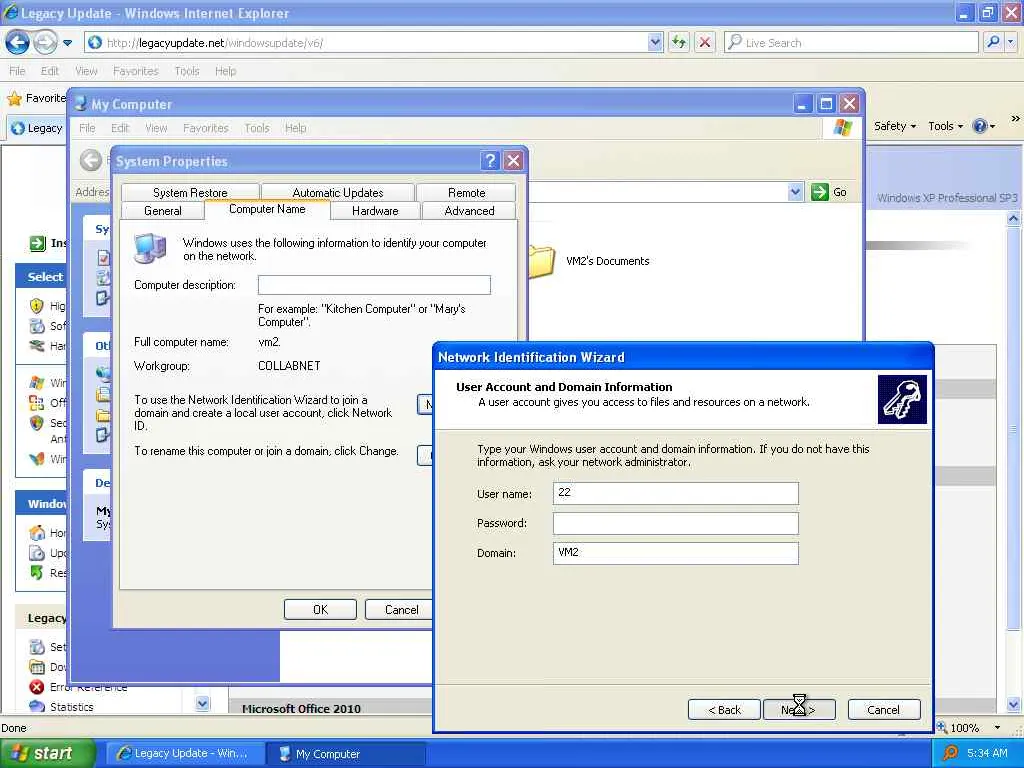Open the zoom level 100% dropdown

[997, 728]
